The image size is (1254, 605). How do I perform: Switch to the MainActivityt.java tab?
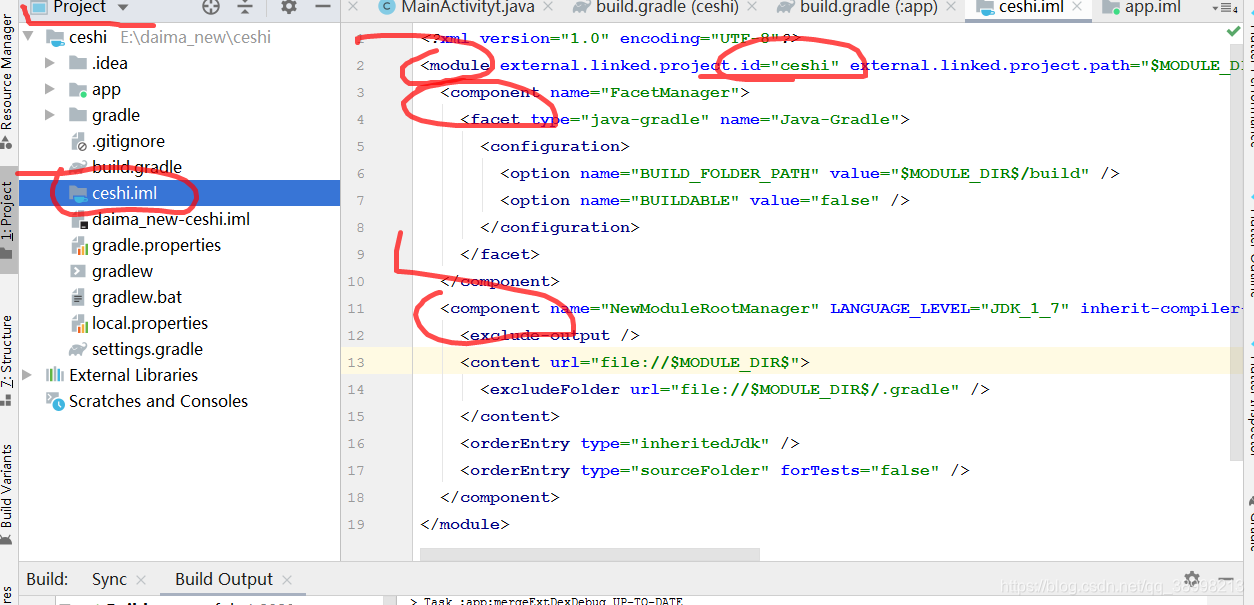coord(467,7)
